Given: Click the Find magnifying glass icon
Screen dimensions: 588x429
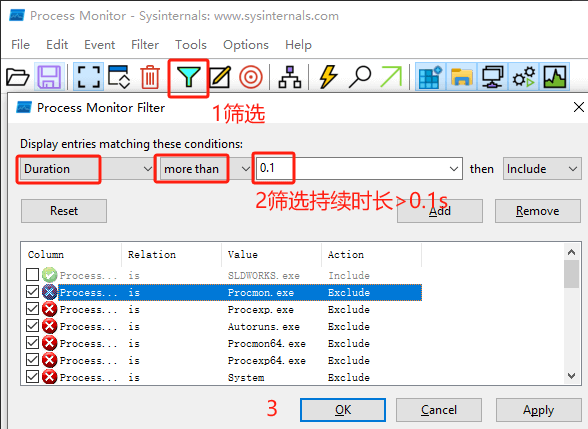Looking at the screenshot, I should (x=360, y=77).
